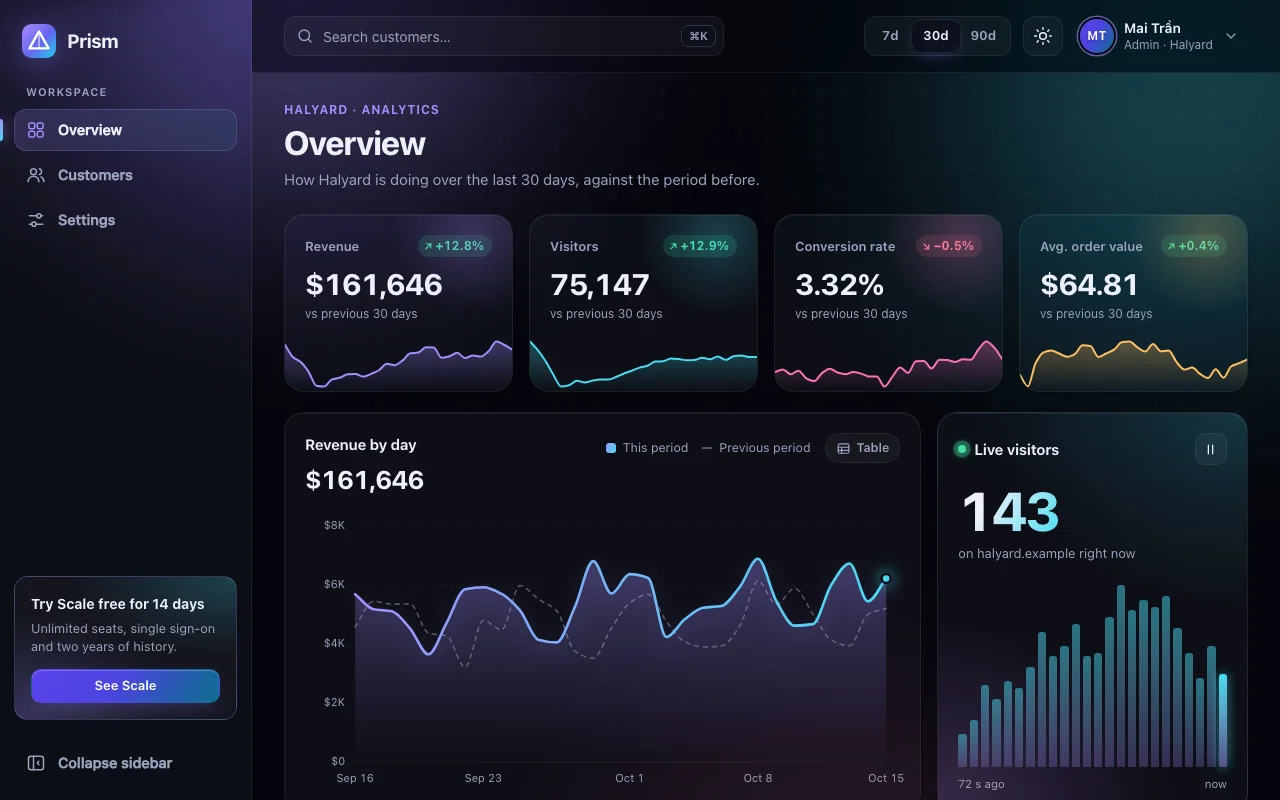Click the 75,147 Visitors value
The image size is (1280, 800).
(600, 285)
